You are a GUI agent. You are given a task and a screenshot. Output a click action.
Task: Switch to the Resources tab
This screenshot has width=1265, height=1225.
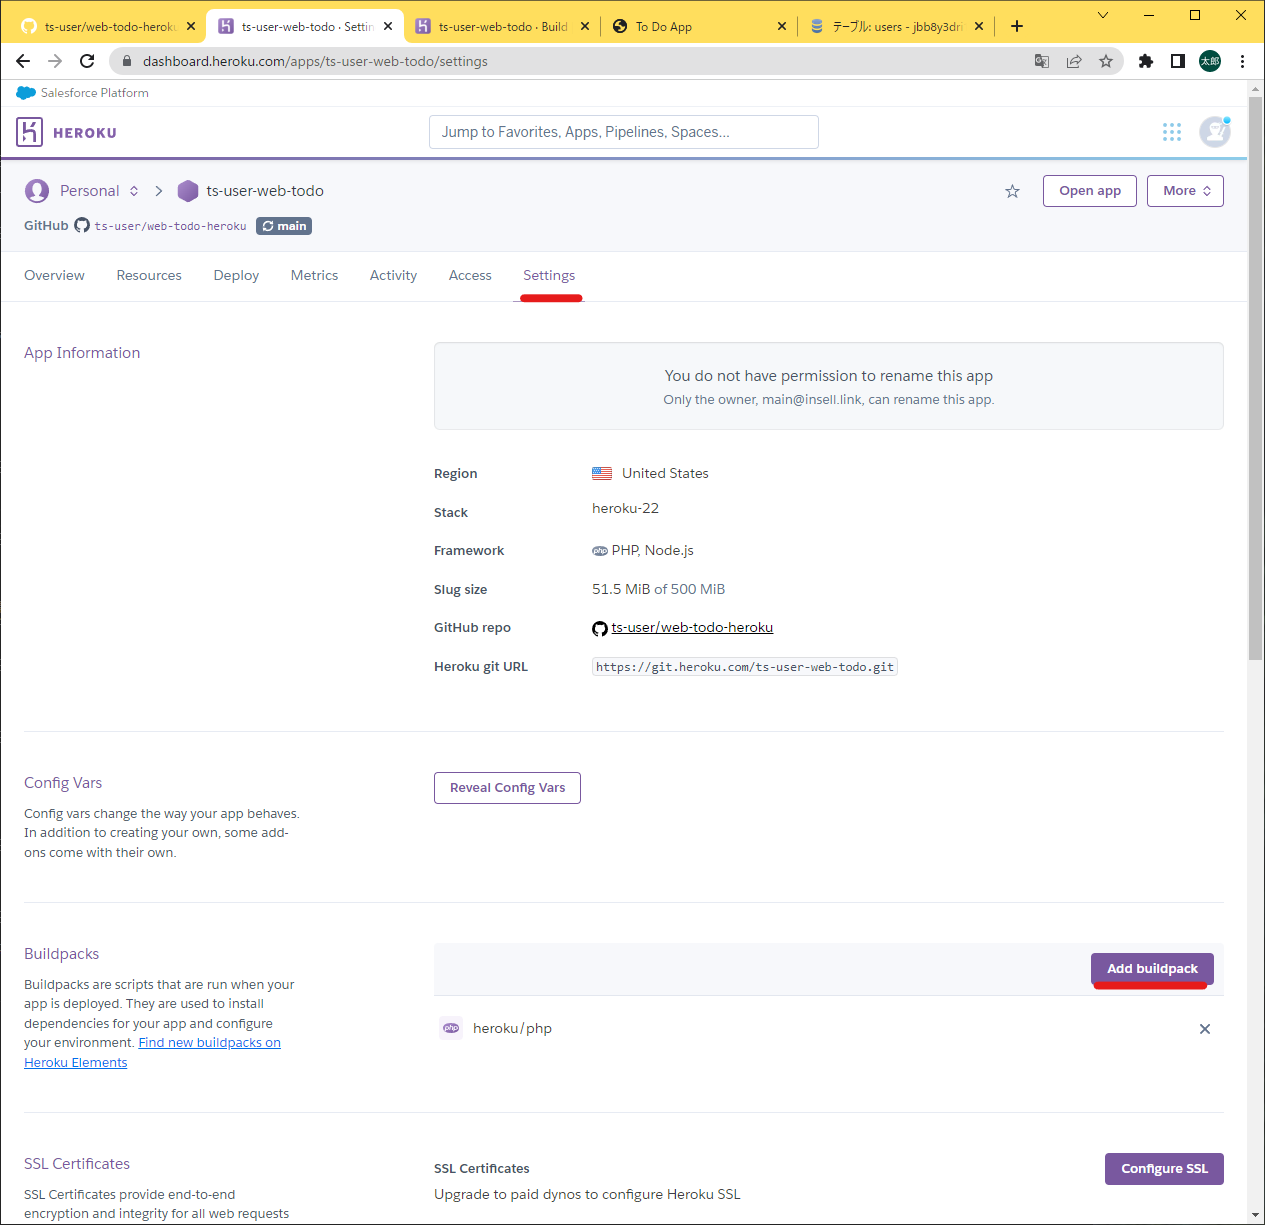149,275
